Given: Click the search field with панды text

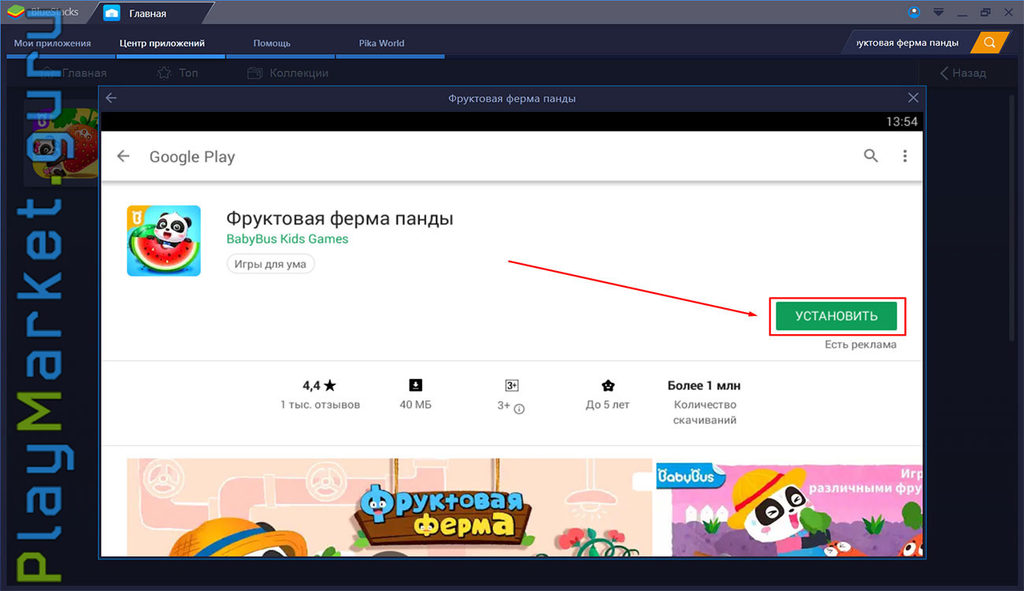Looking at the screenshot, I should click(x=908, y=42).
